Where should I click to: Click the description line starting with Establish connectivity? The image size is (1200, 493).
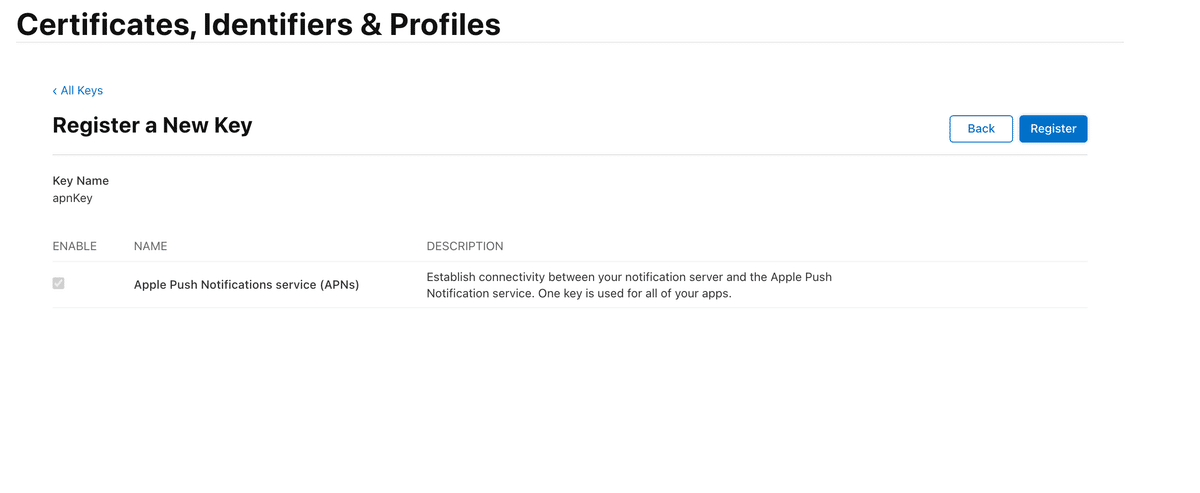[629, 277]
